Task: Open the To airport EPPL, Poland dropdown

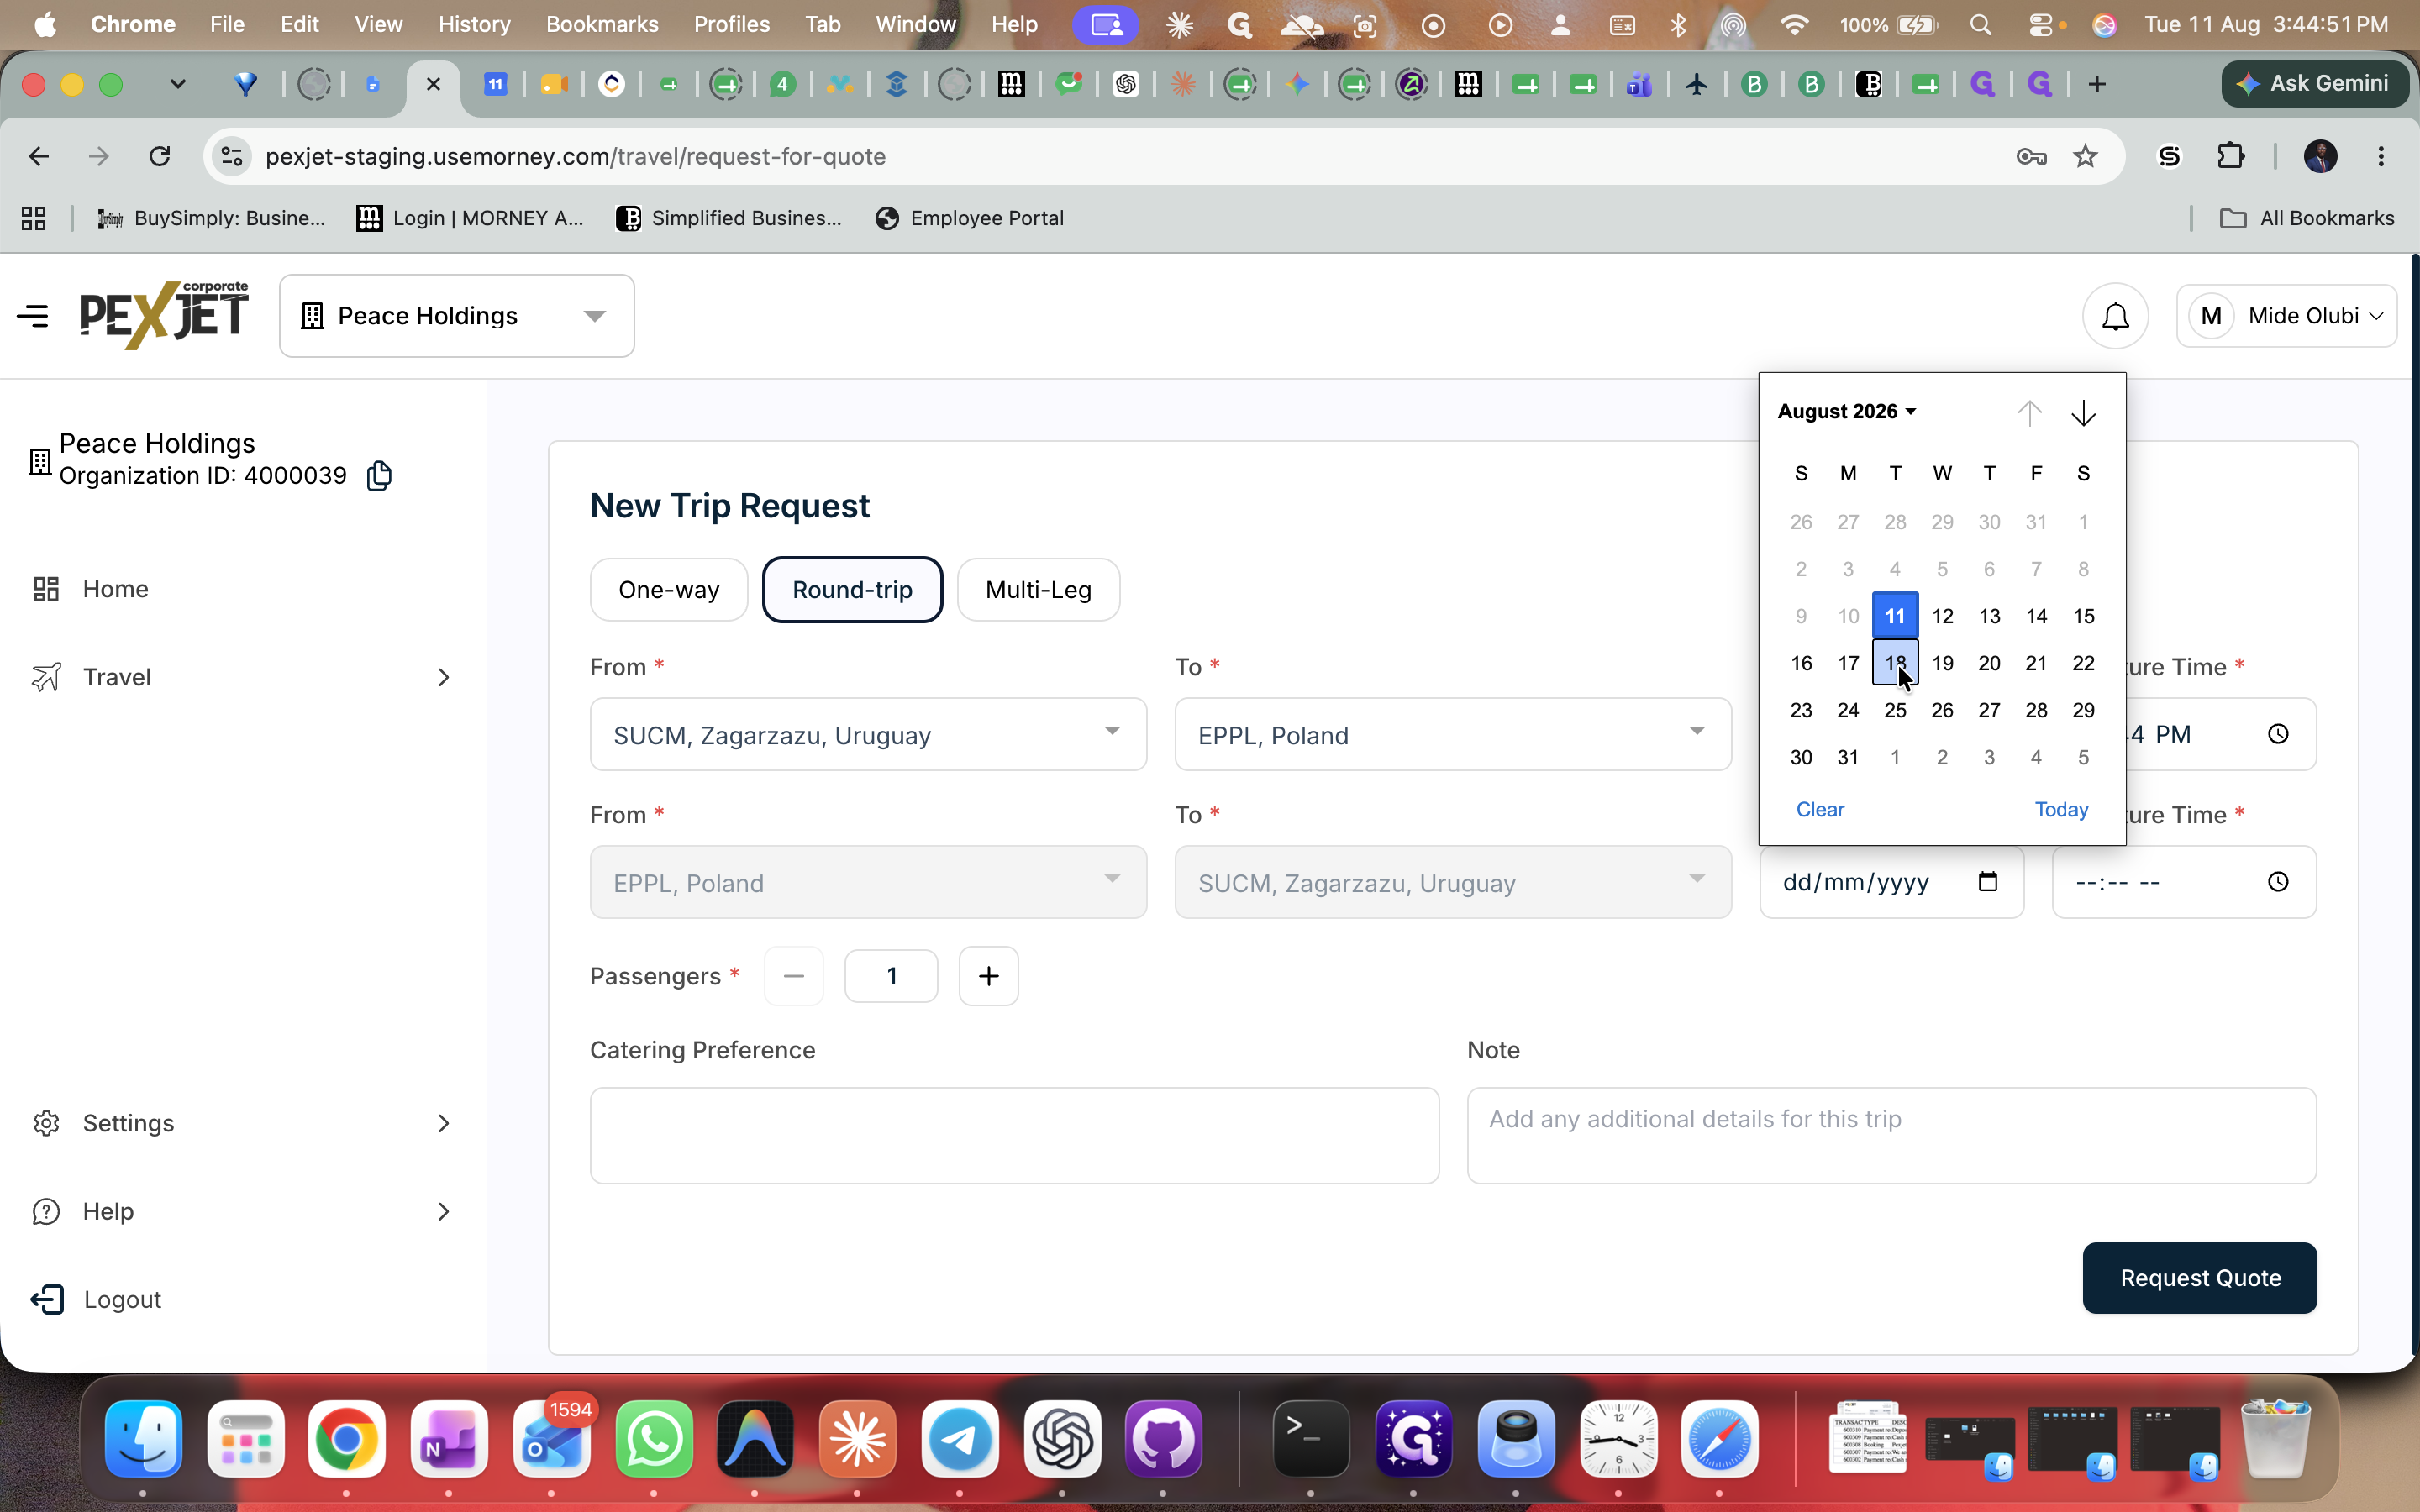Action: pos(1453,734)
